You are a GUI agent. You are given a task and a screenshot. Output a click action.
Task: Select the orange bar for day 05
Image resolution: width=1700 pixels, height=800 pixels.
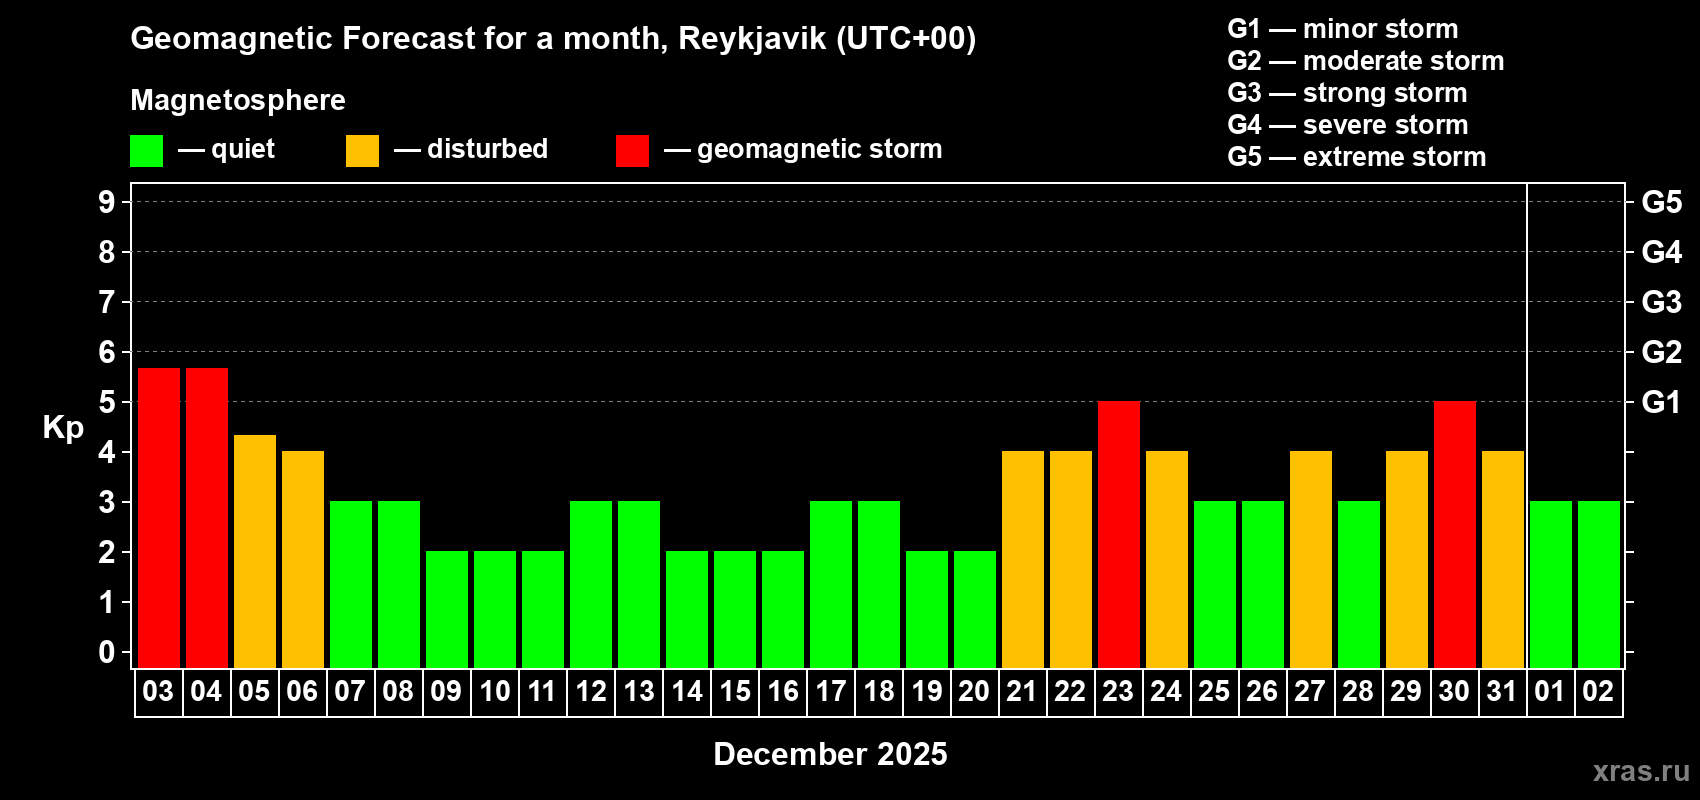255,551
